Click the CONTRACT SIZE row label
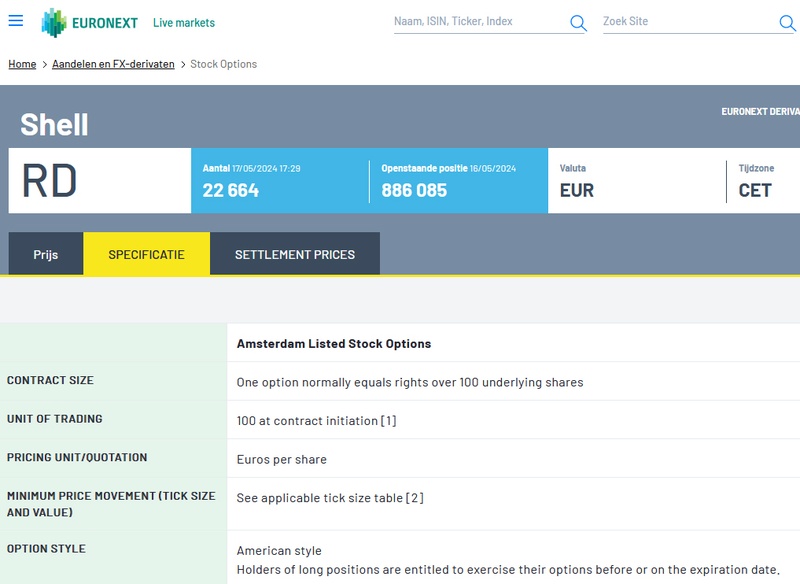 click(x=50, y=380)
